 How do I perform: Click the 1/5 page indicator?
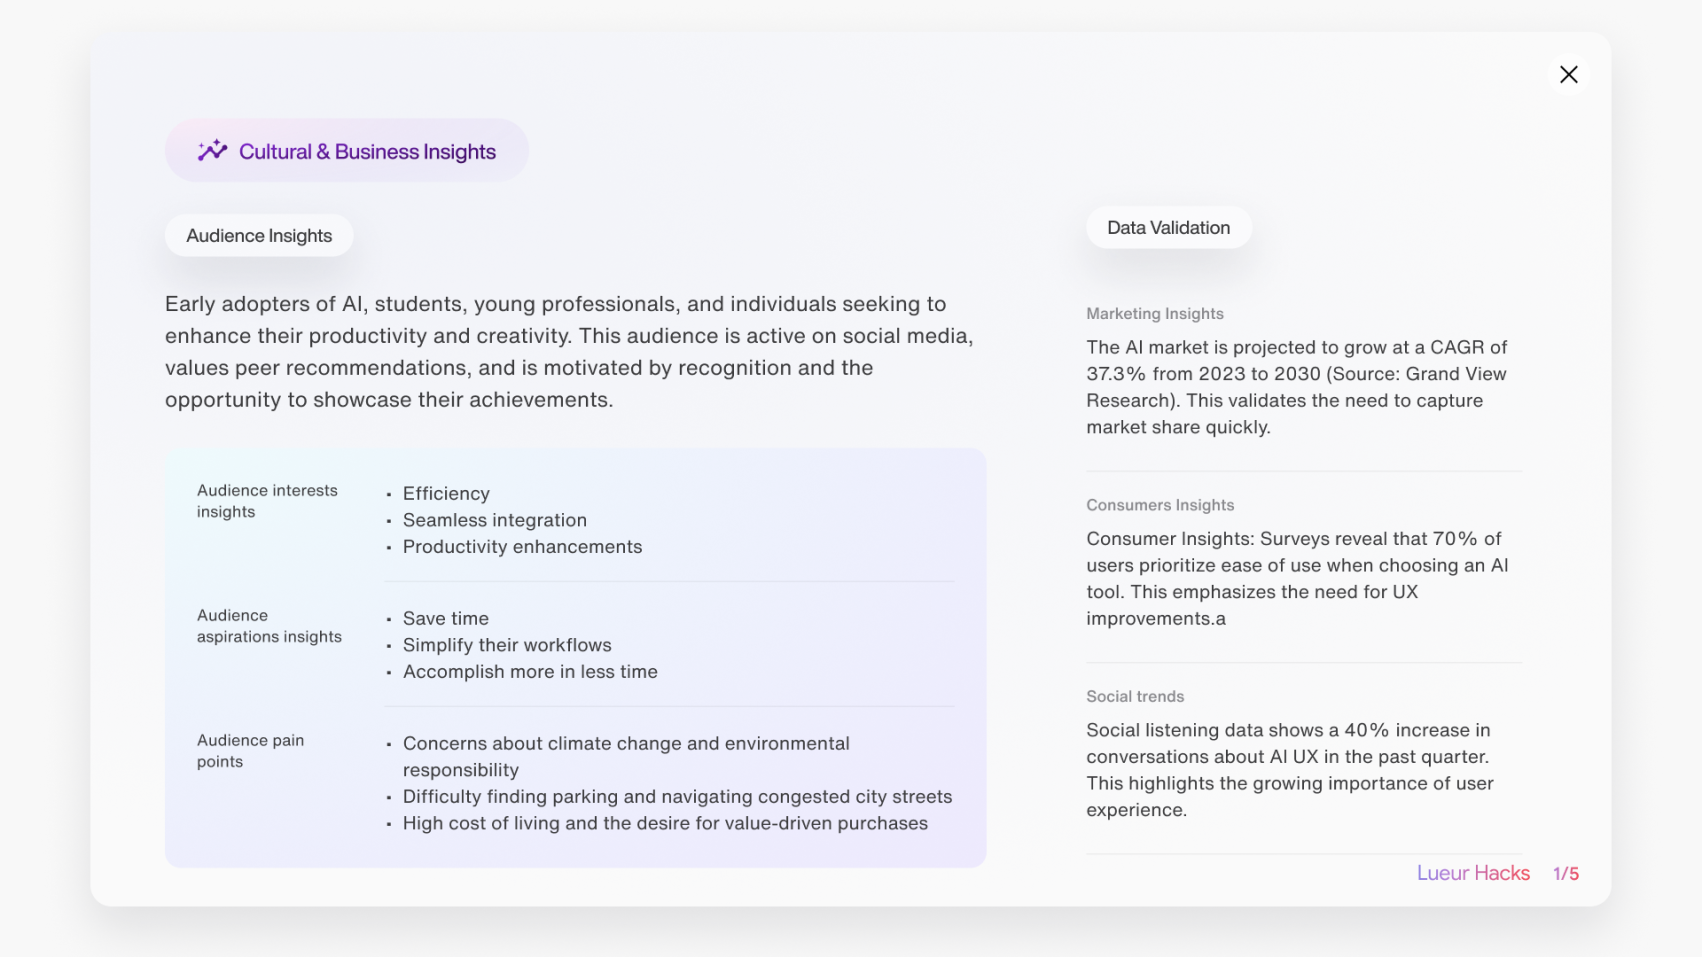pyautogui.click(x=1565, y=874)
